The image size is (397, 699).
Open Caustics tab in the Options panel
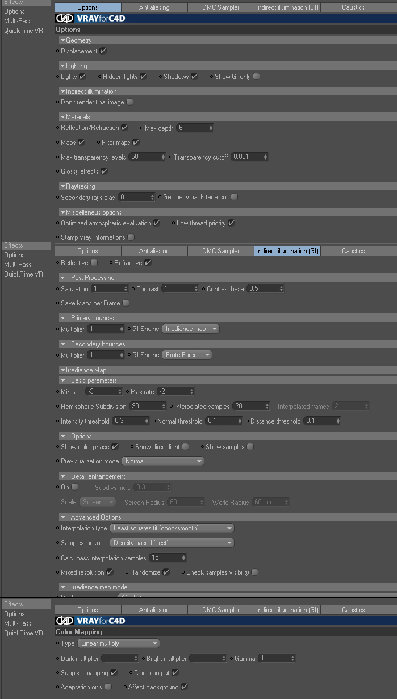click(x=353, y=7)
